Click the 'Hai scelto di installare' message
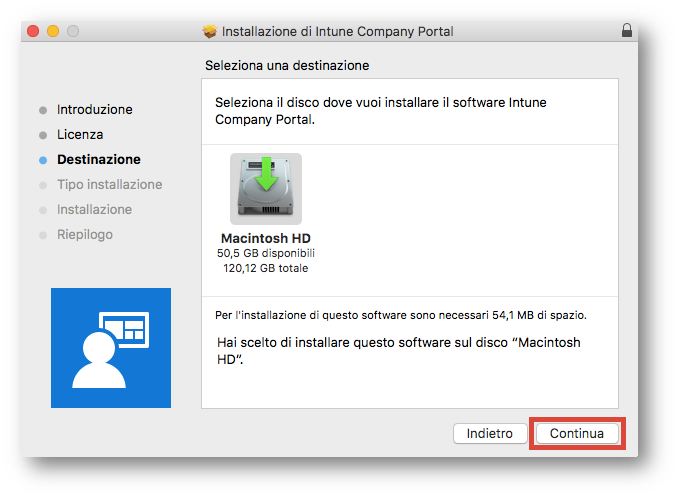The image size is (680, 499). pyautogui.click(x=399, y=351)
